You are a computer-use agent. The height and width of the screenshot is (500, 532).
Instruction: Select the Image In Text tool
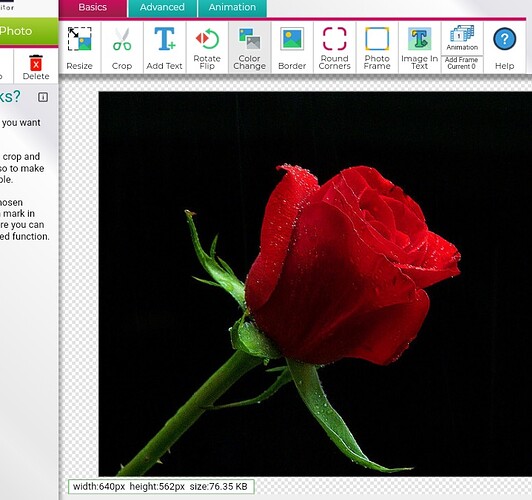tap(419, 47)
